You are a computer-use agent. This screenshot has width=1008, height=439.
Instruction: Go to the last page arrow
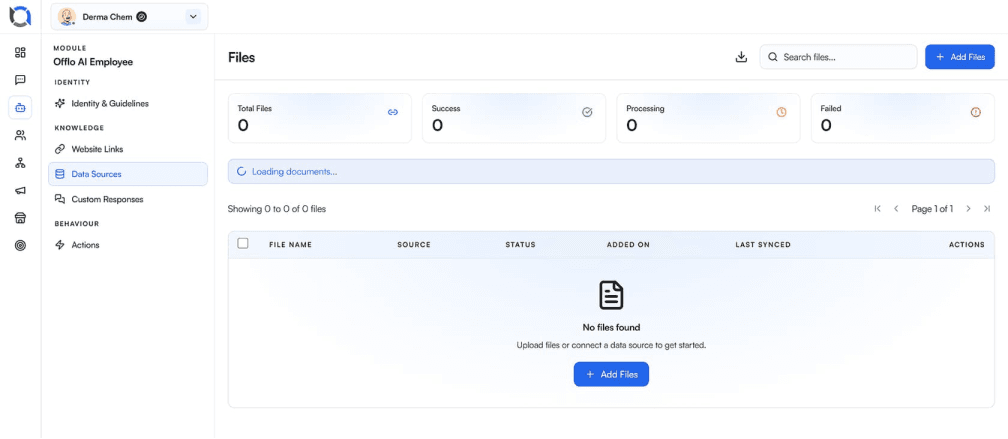point(987,209)
